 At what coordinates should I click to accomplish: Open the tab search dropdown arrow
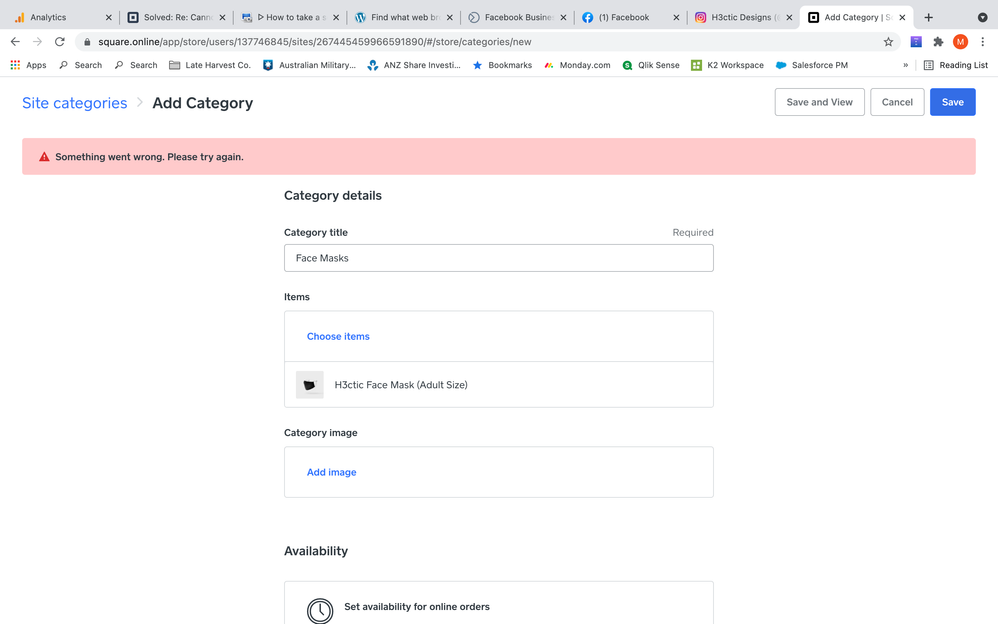coord(982,17)
